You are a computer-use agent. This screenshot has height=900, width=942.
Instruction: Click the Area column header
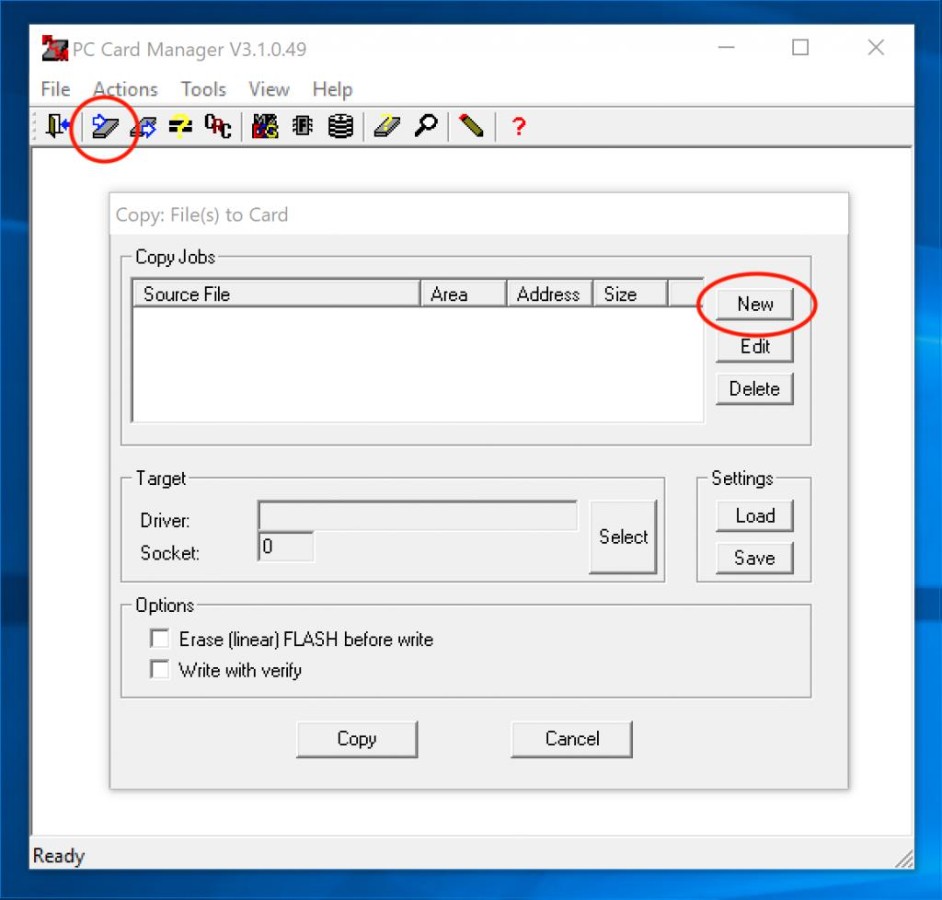click(x=463, y=294)
